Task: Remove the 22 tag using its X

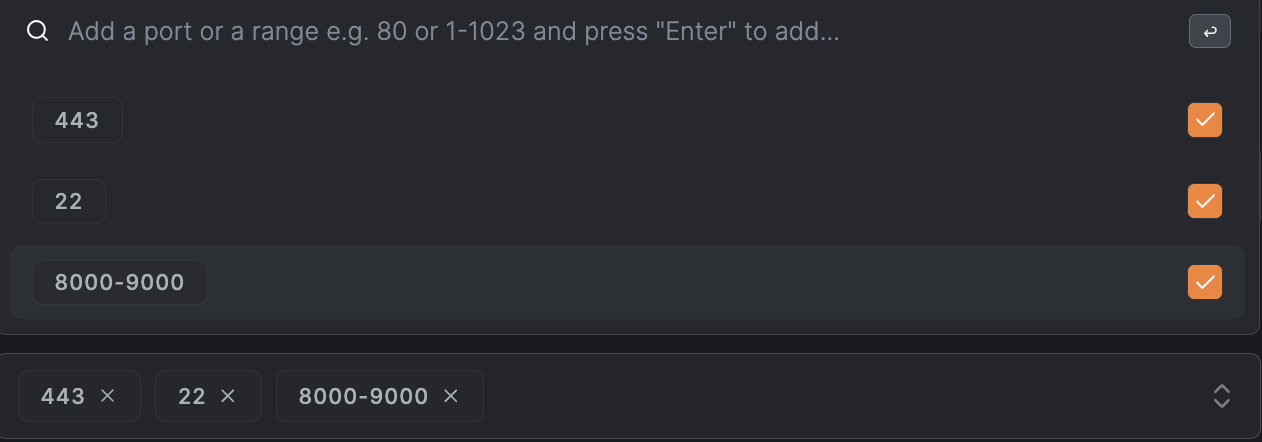Action: tap(227, 396)
